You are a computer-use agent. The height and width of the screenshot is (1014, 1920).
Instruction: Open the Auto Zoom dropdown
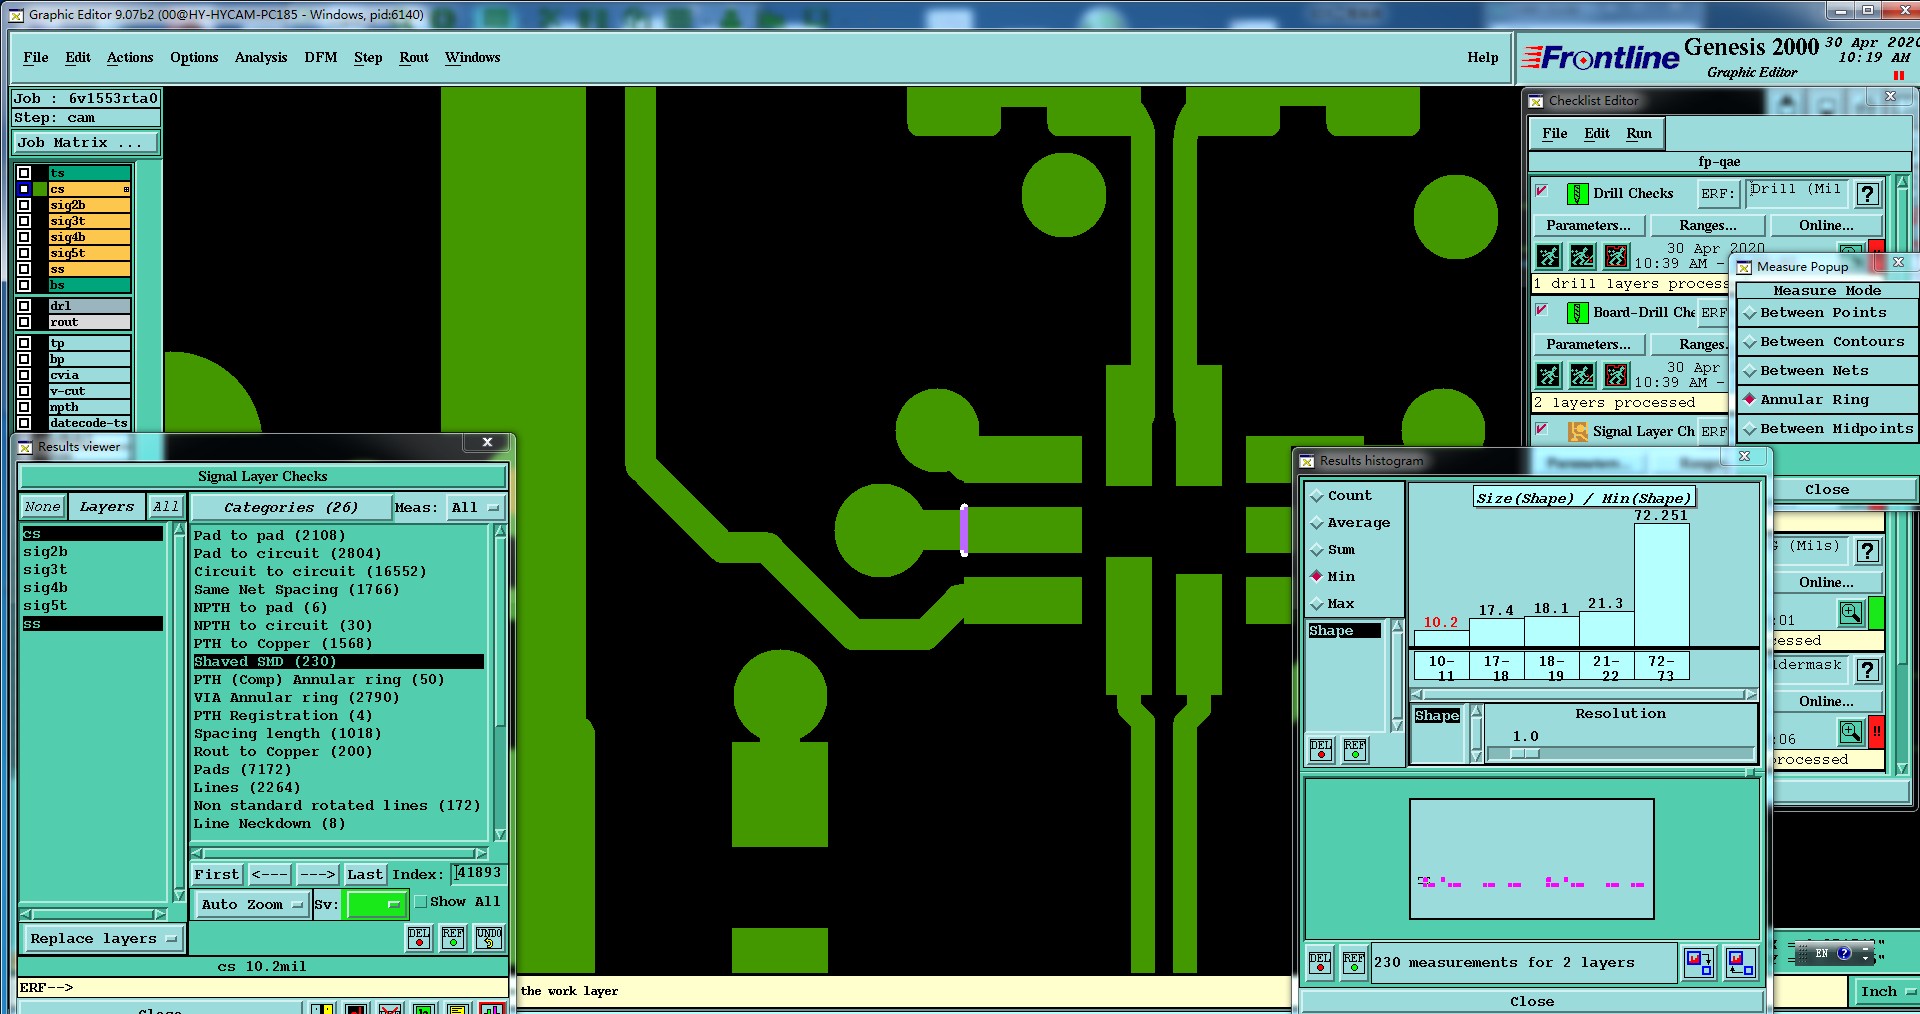pyautogui.click(x=251, y=904)
